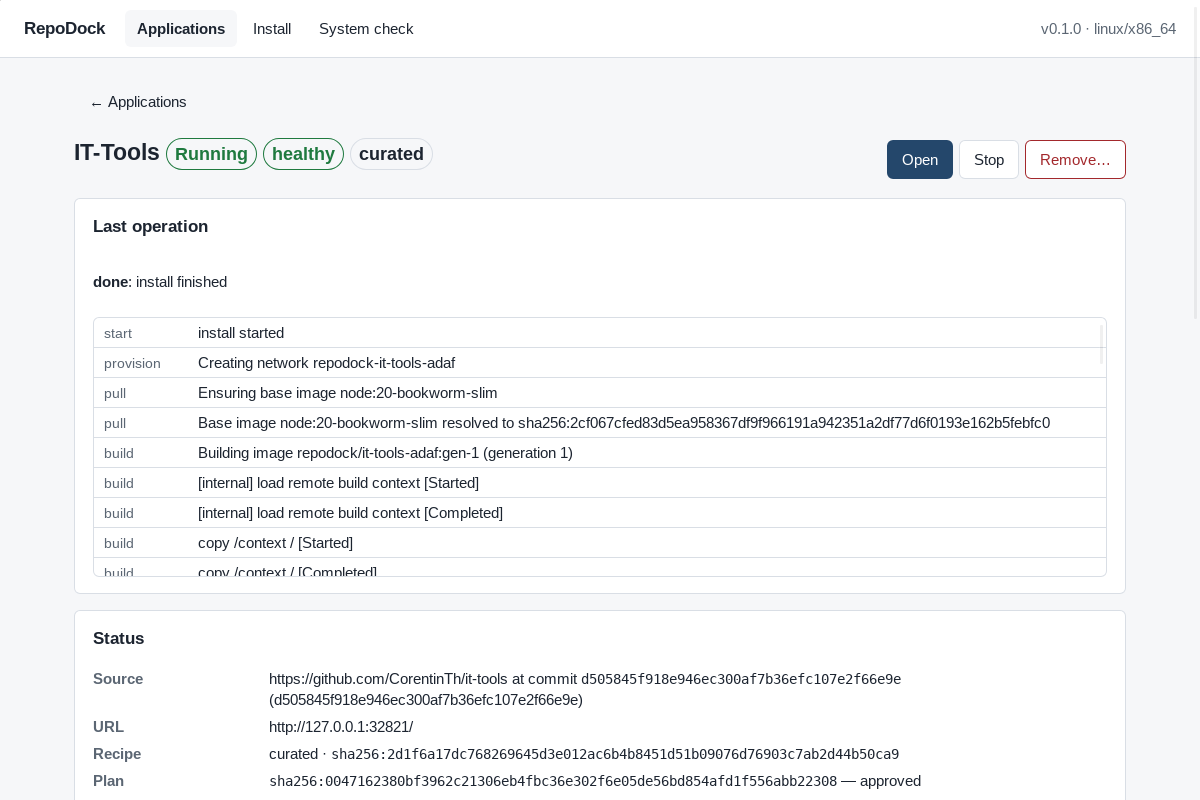Select 'Ensuring base image node:20-bookworm-slim' line

[600, 393]
